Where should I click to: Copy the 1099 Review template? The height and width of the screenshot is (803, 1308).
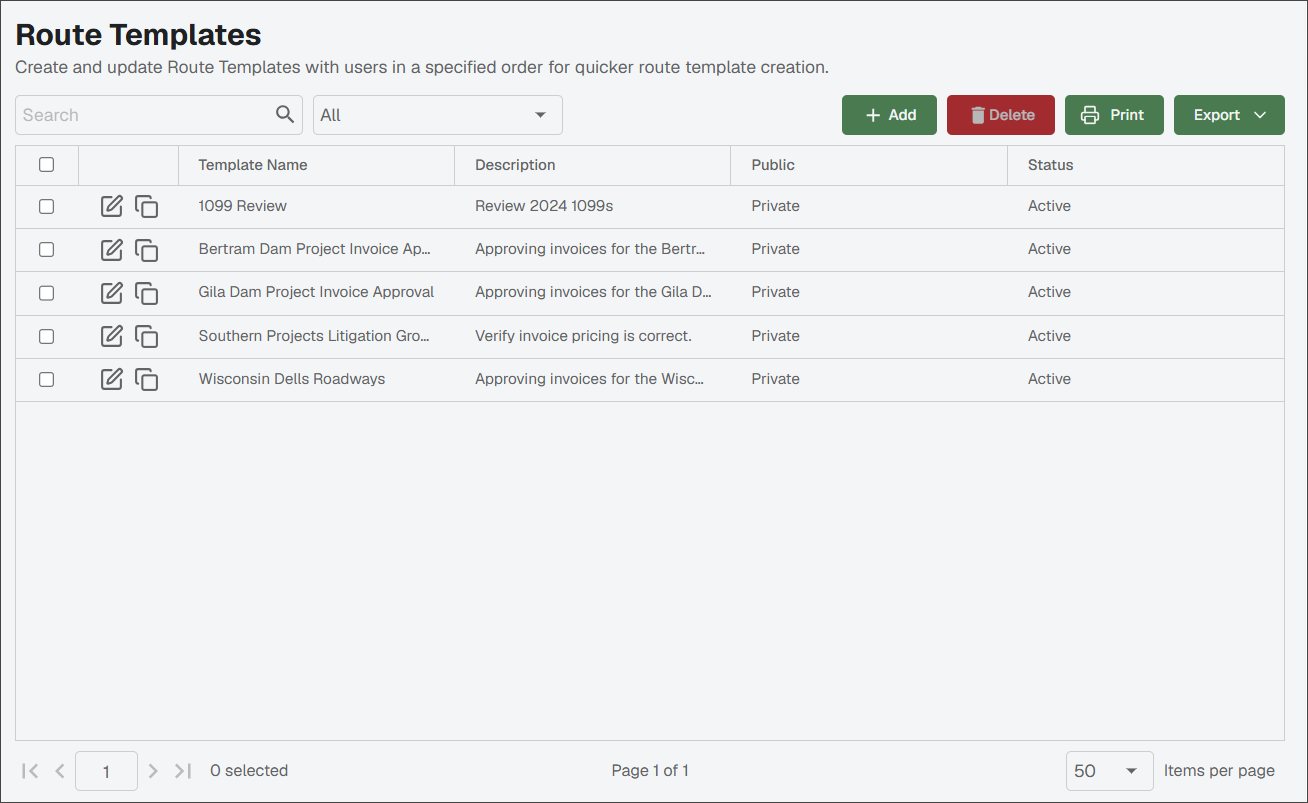[147, 206]
